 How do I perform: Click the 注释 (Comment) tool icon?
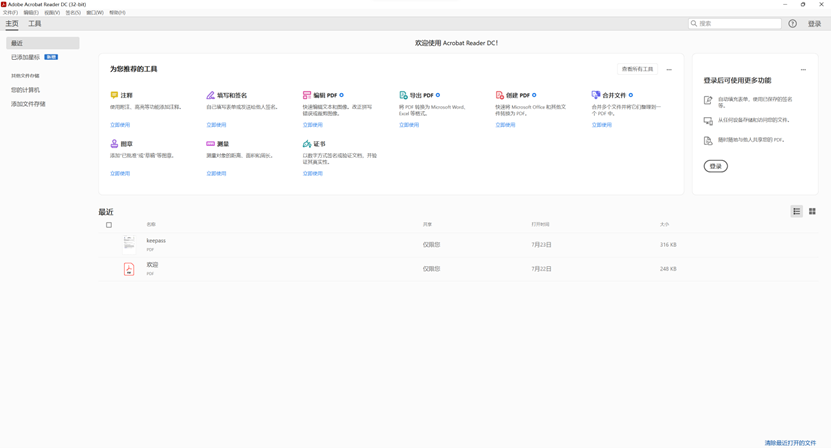click(x=114, y=95)
